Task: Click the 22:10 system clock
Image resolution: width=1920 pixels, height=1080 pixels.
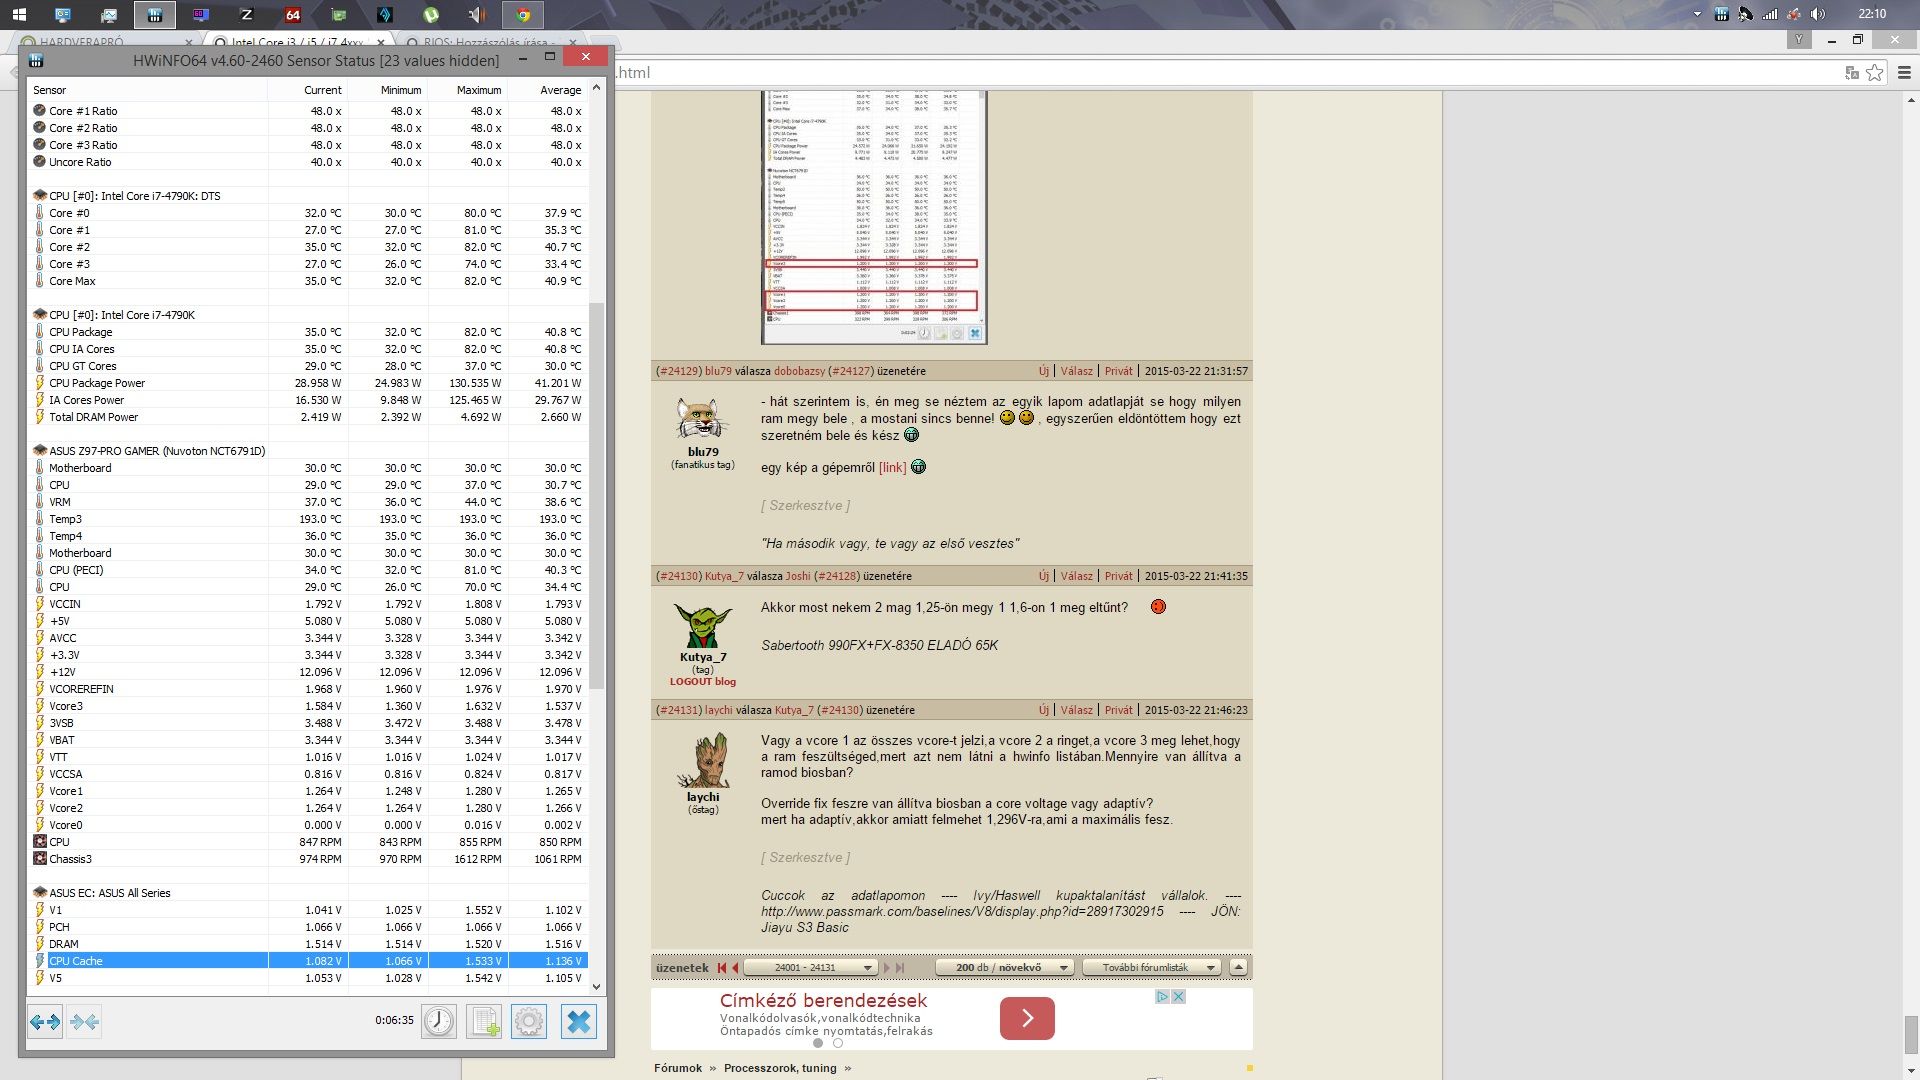Action: (1872, 14)
